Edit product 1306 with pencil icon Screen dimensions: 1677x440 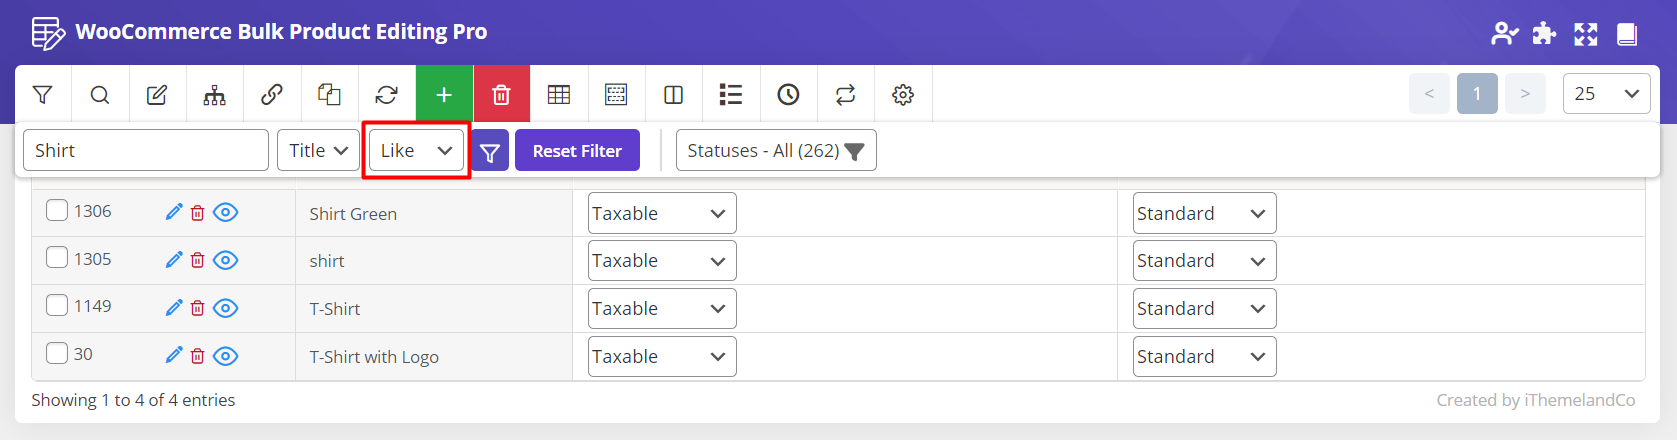(174, 212)
